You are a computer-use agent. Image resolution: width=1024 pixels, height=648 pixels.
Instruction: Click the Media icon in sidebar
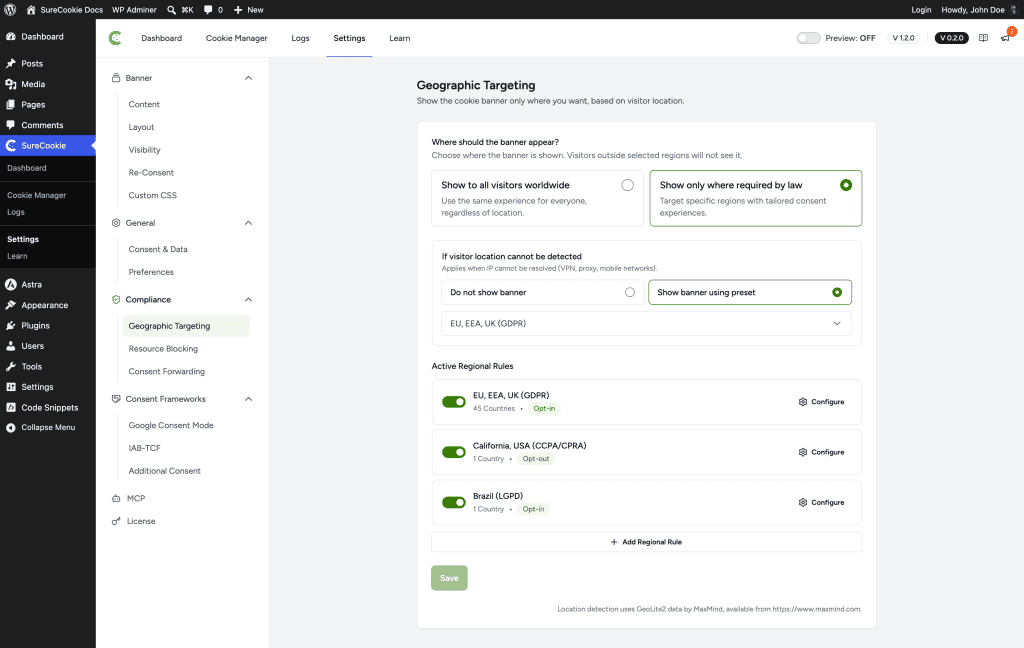pos(10,84)
